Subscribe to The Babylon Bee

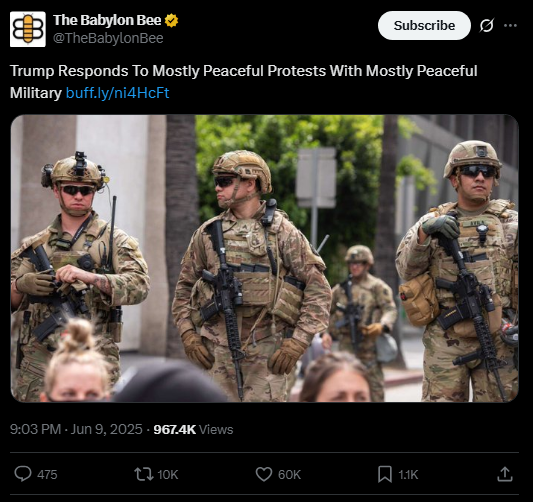coord(424,25)
